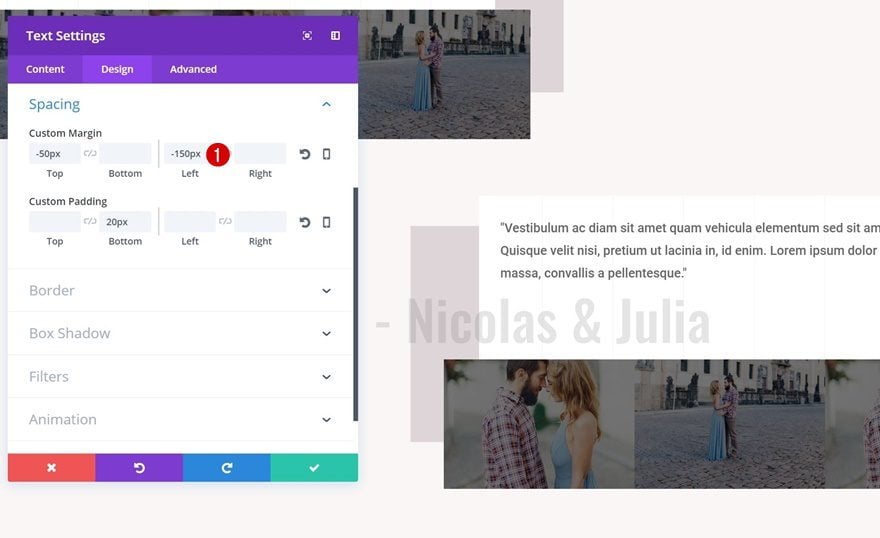The height and width of the screenshot is (538, 880).
Task: Open responsive options for Custom Margin
Action: 326,154
